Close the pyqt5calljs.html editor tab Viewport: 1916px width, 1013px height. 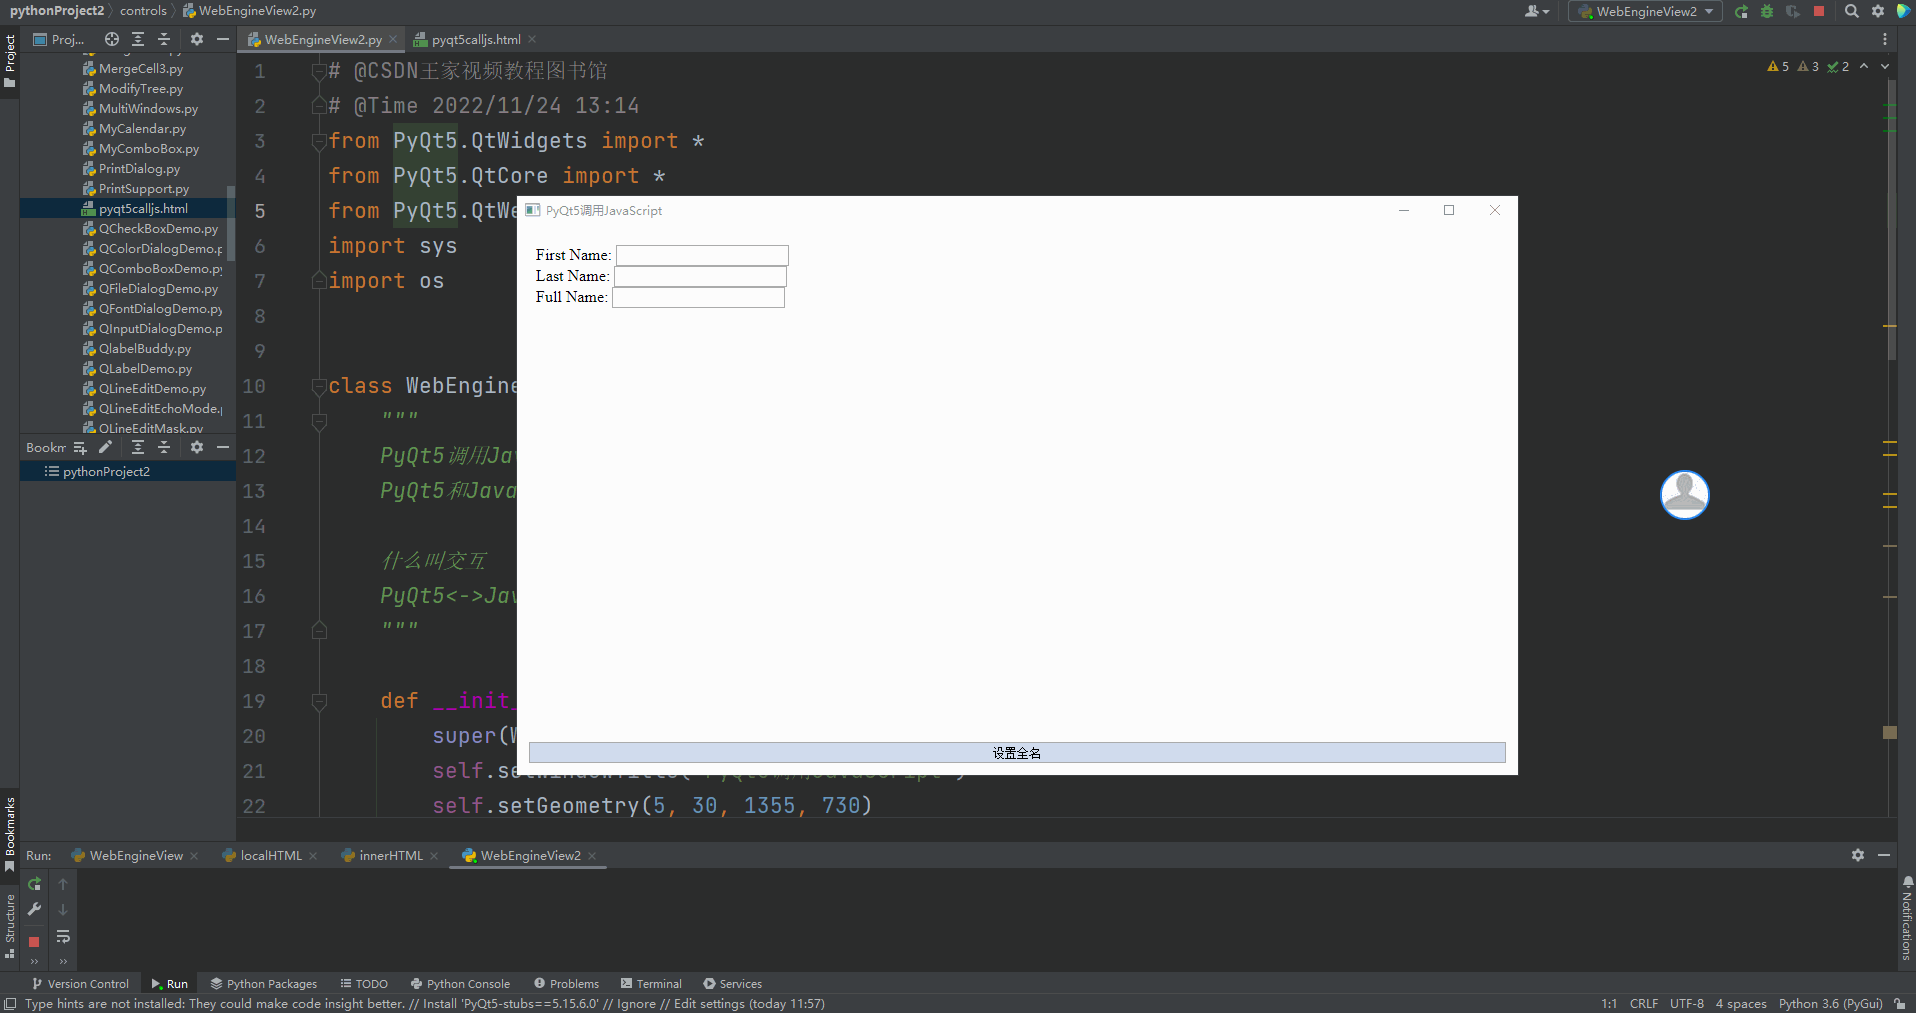(x=533, y=39)
